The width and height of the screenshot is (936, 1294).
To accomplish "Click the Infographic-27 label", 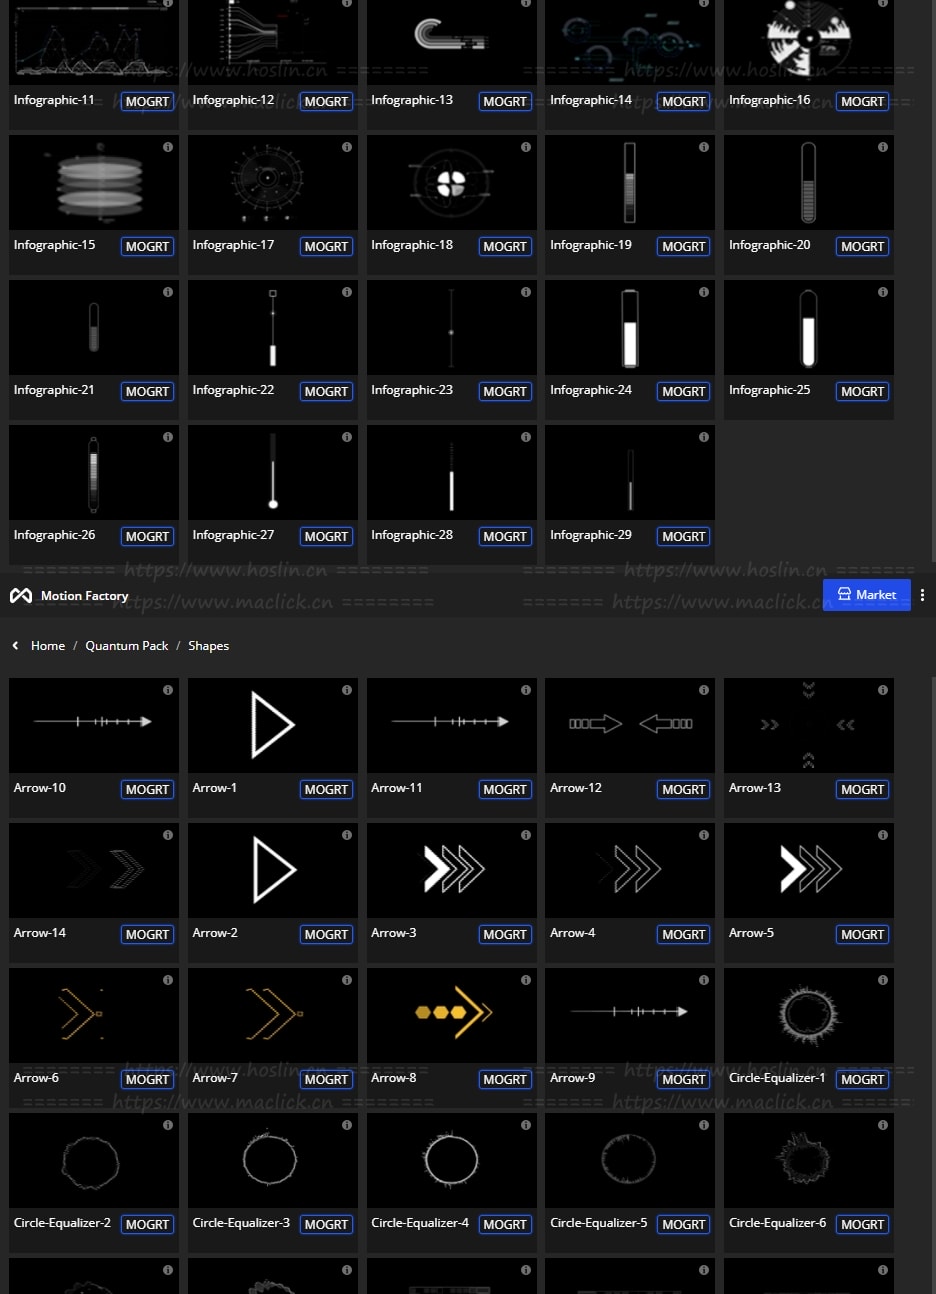I will 233,535.
